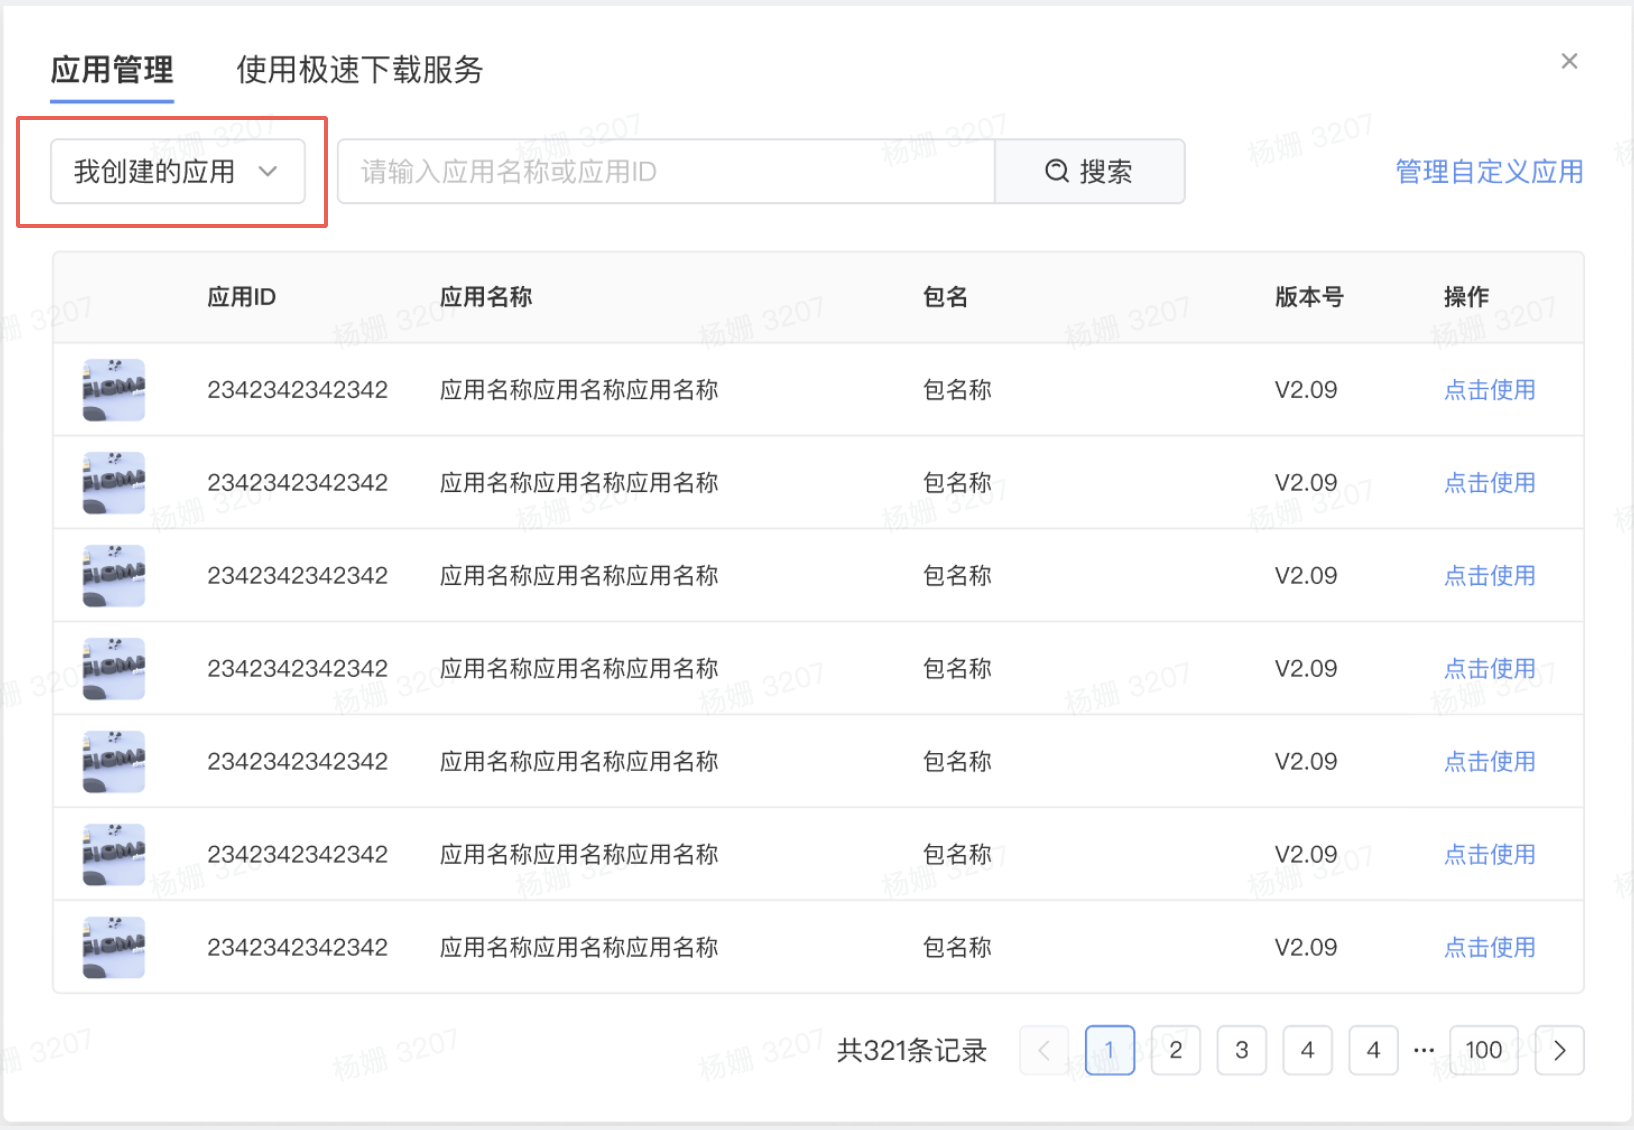
Task: Click the search magnifier icon
Action: (x=1056, y=171)
